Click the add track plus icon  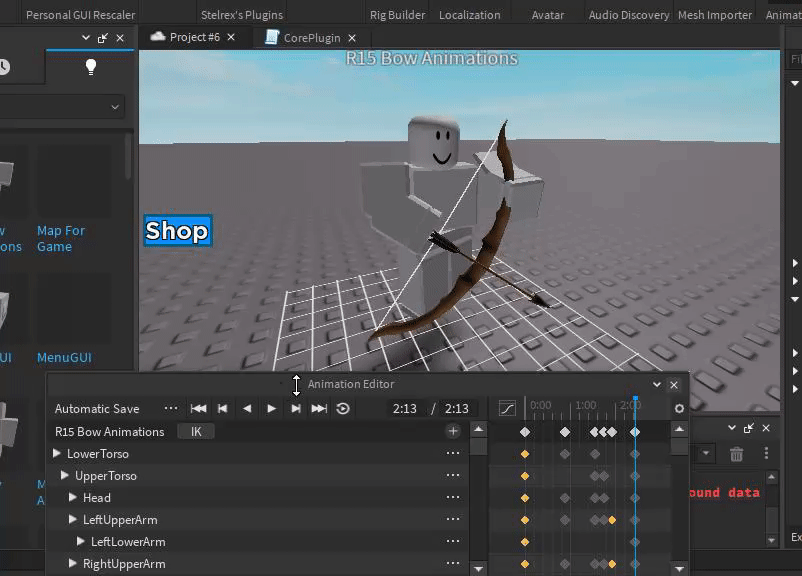453,431
